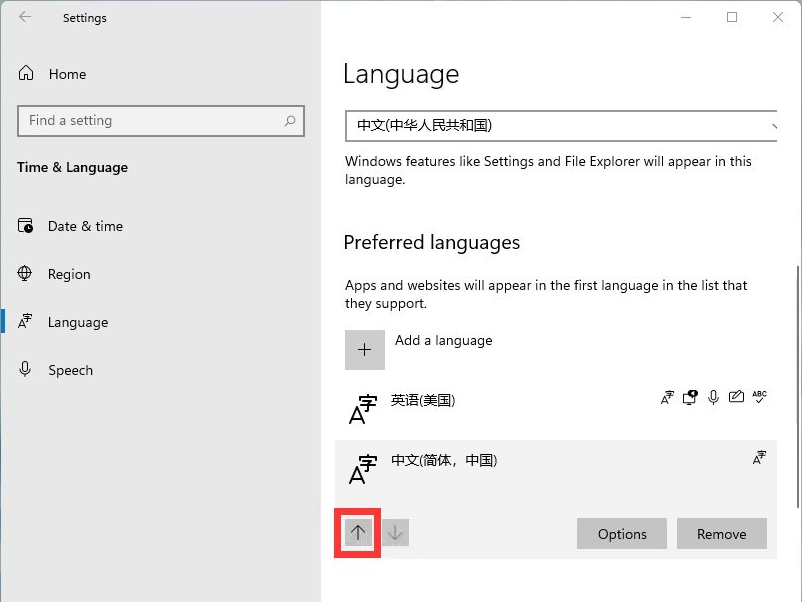Click the magnifier icon in search box
Viewport: 802px width, 602px height.
click(290, 121)
